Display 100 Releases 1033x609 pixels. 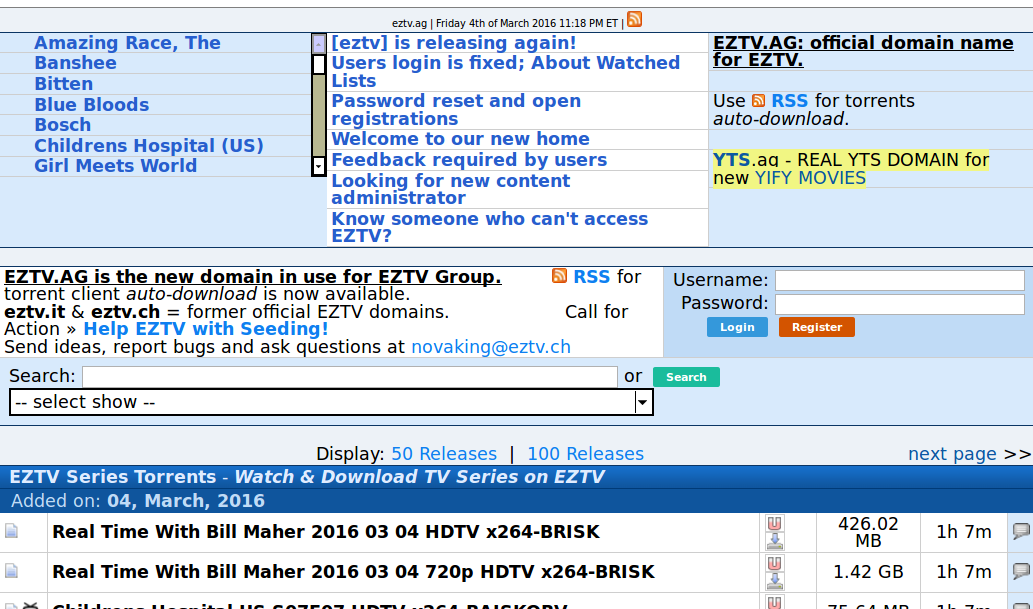click(586, 454)
